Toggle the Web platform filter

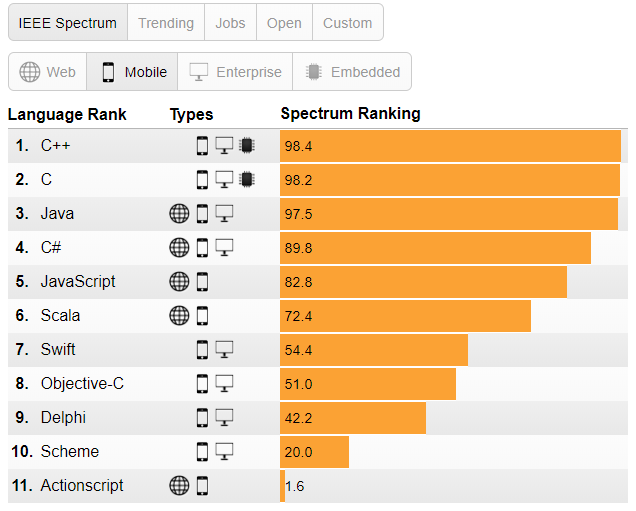(x=48, y=72)
